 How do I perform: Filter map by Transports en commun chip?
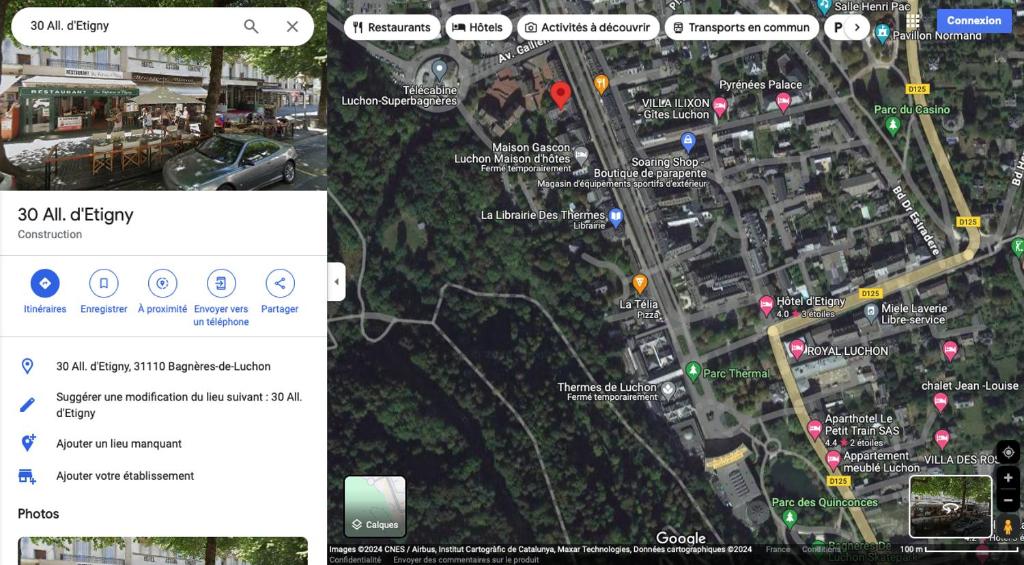click(x=741, y=27)
